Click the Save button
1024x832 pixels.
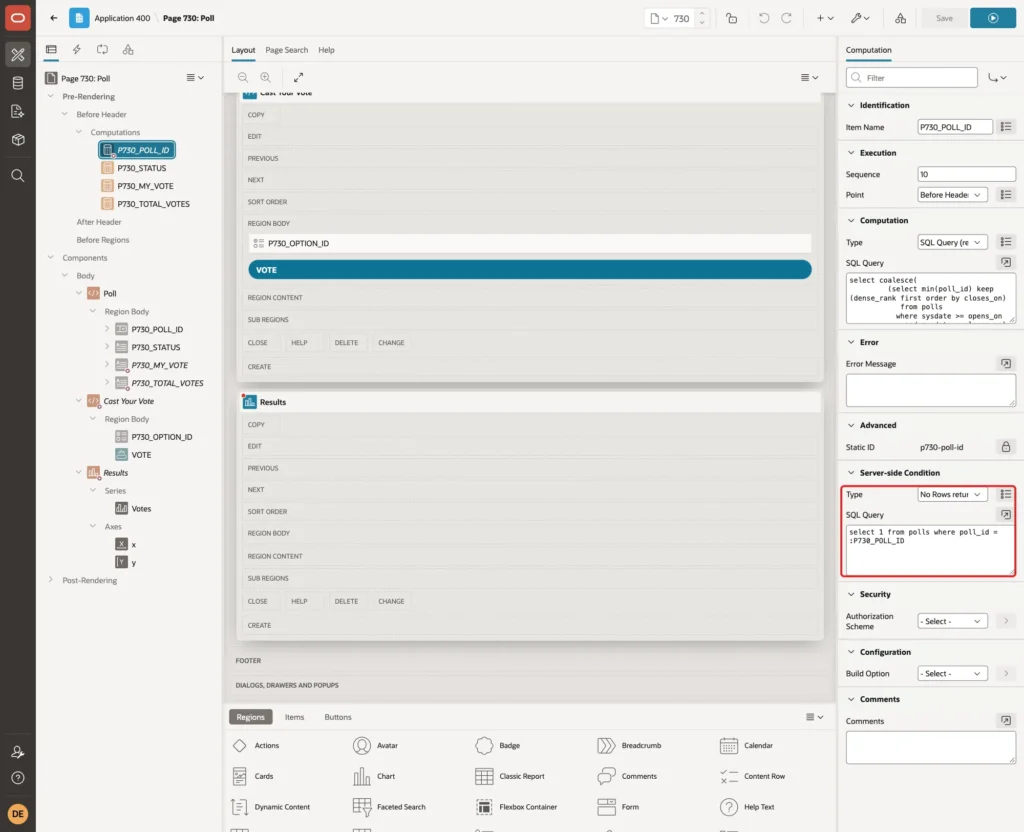(944, 18)
